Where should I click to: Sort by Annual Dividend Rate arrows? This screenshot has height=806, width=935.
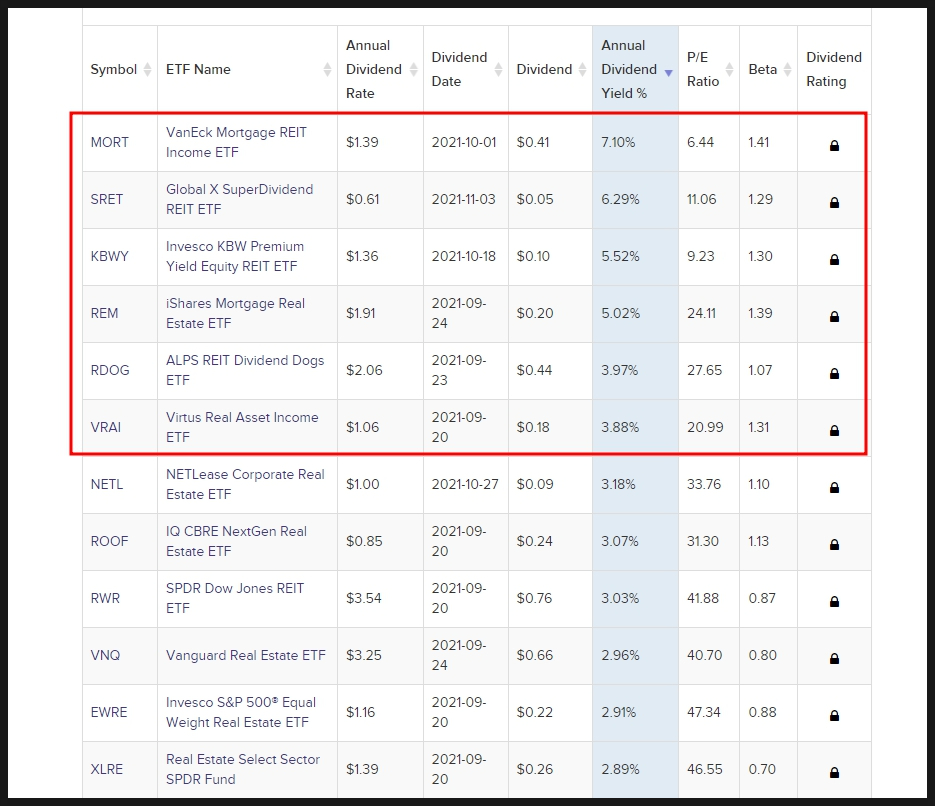click(x=413, y=69)
